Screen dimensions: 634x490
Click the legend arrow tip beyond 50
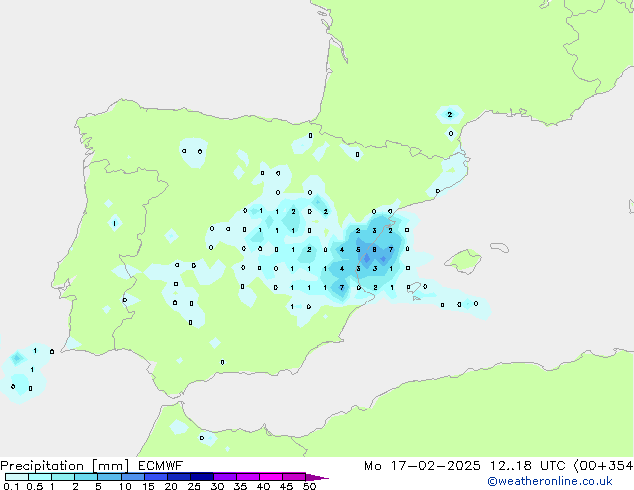point(317,477)
